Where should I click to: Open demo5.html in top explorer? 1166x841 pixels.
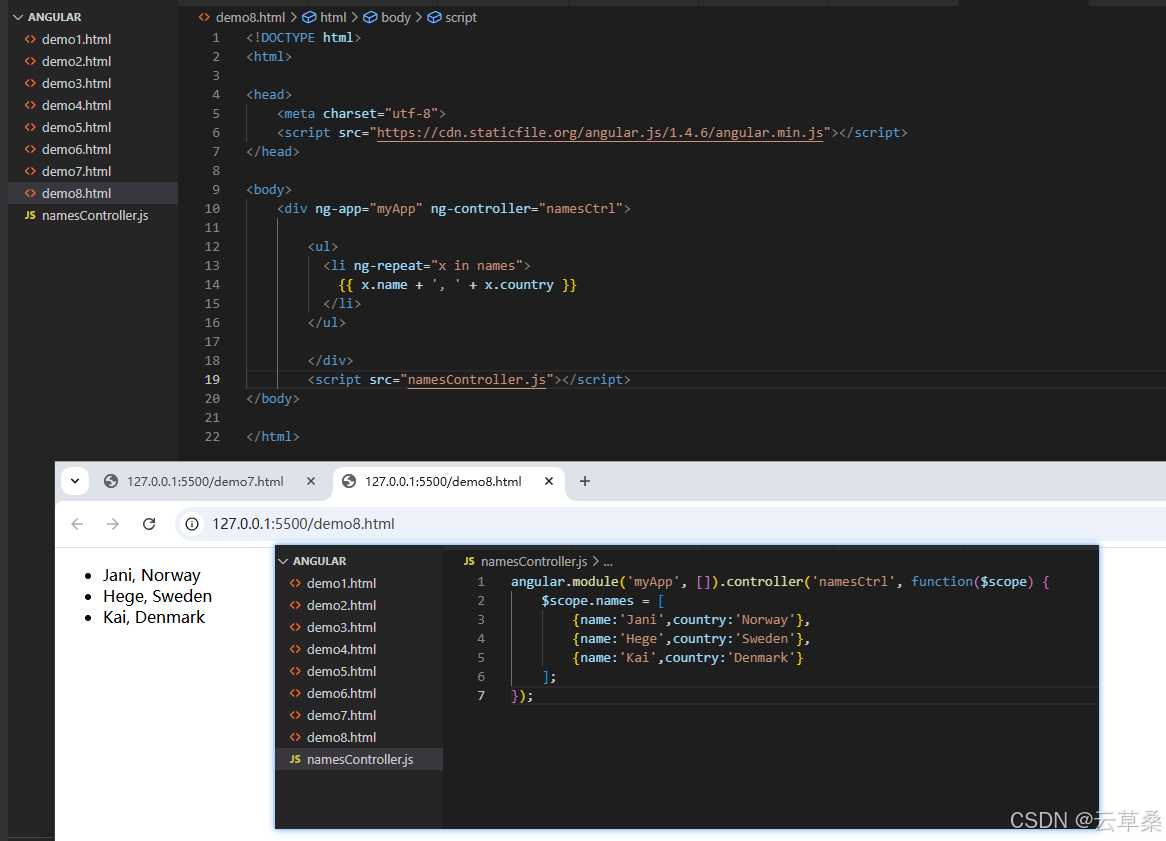(77, 127)
